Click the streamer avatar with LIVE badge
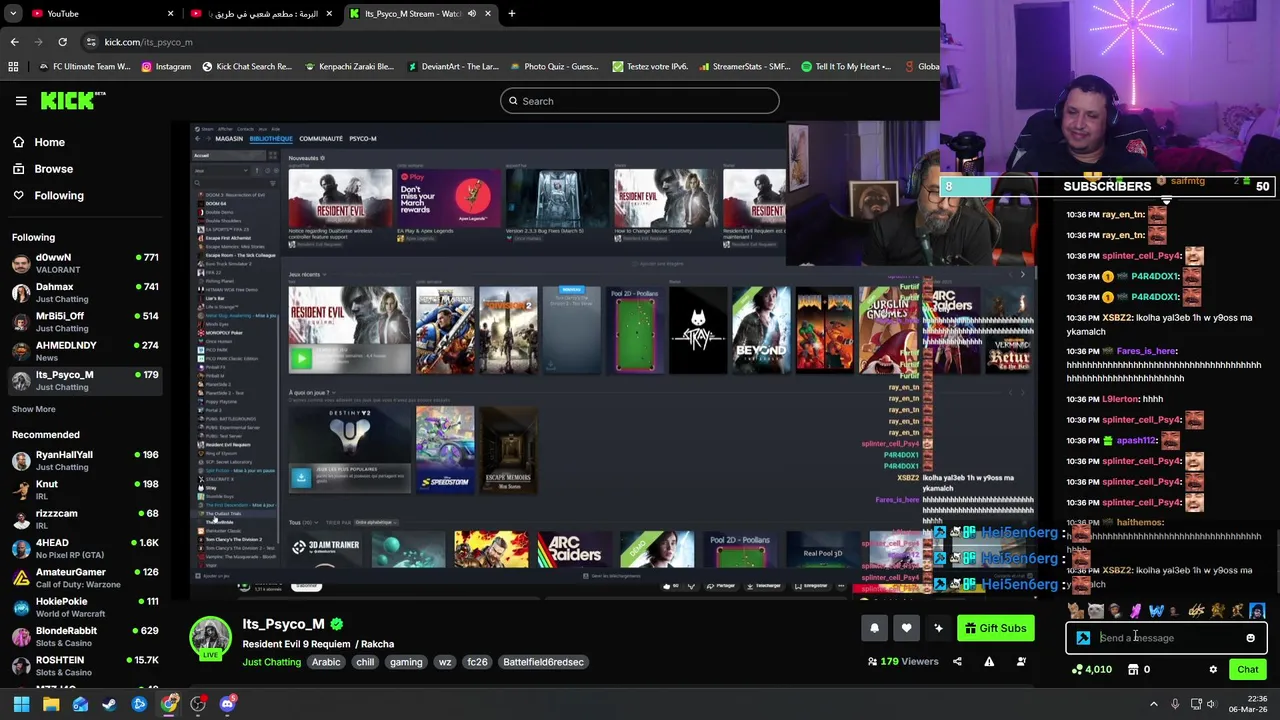Screen dimensions: 1280x720 (x=211, y=639)
